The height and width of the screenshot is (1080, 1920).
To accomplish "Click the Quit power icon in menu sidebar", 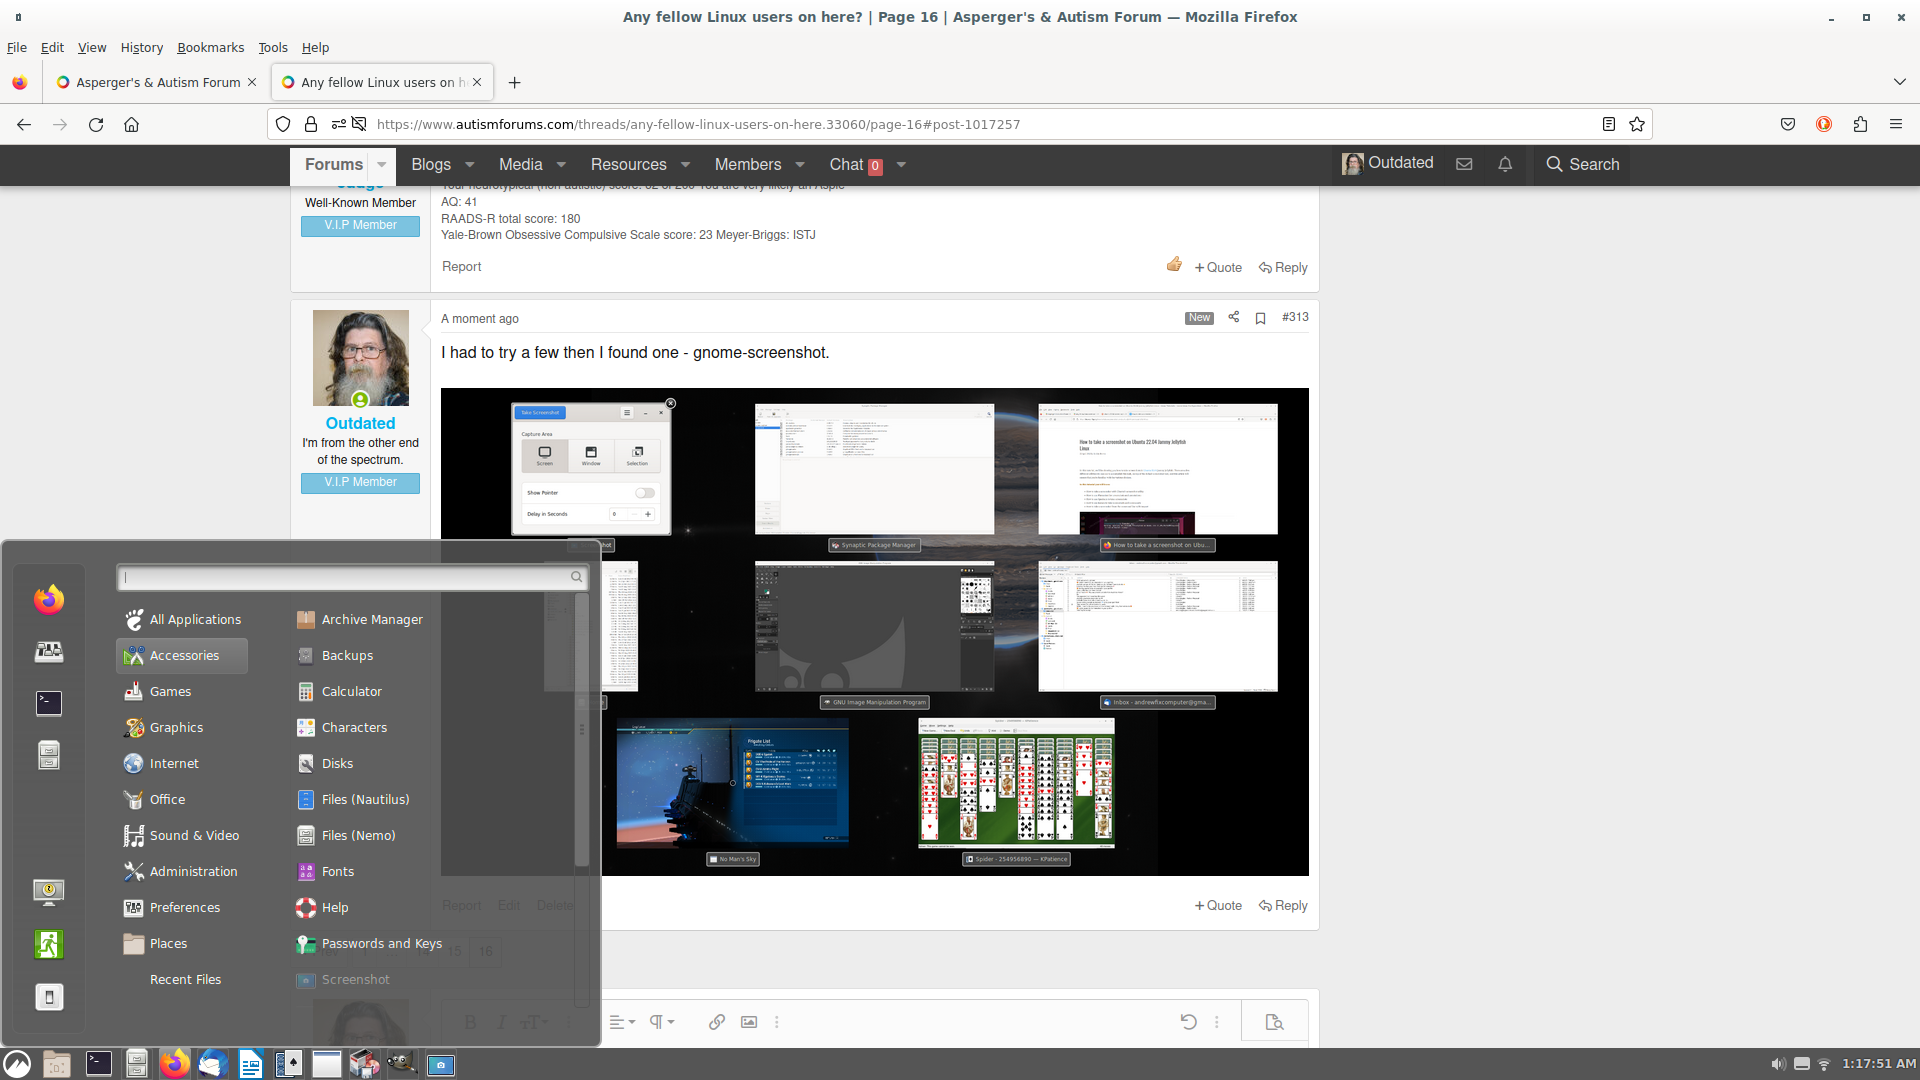I will pyautogui.click(x=48, y=997).
